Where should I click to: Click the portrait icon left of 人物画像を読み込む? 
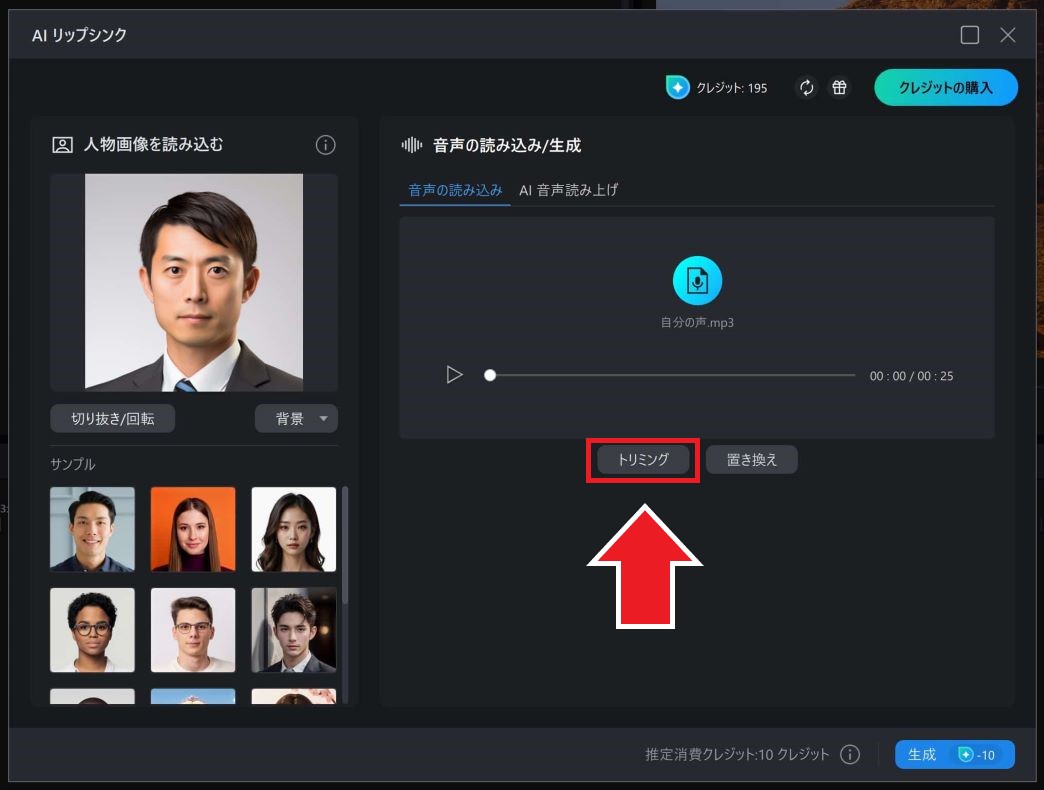pos(62,145)
